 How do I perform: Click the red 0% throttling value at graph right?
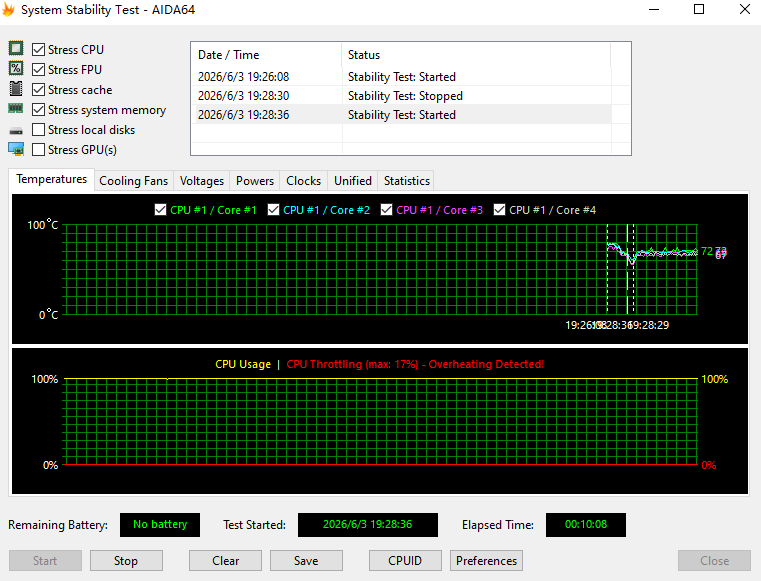coord(709,465)
